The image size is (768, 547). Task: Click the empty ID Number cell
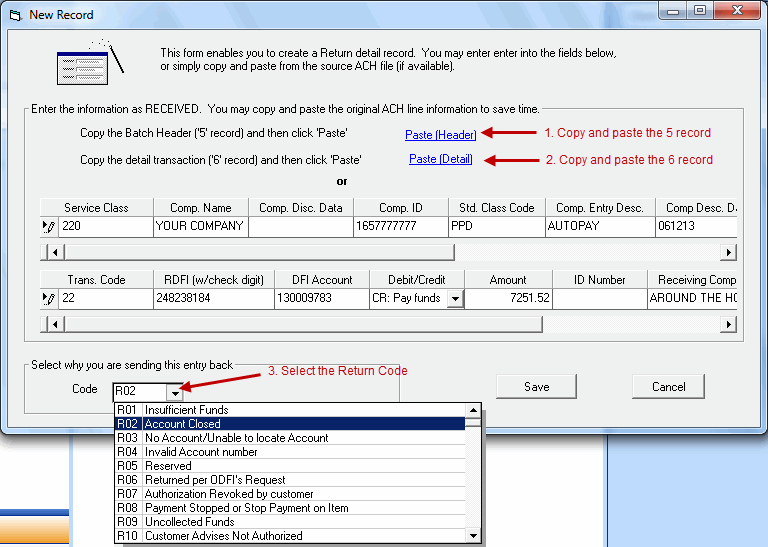(600, 299)
